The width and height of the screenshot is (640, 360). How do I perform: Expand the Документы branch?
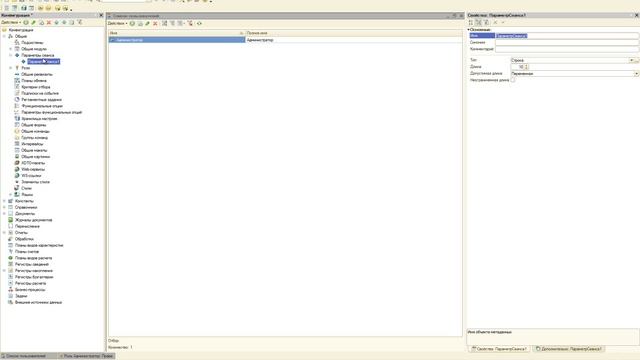4,214
